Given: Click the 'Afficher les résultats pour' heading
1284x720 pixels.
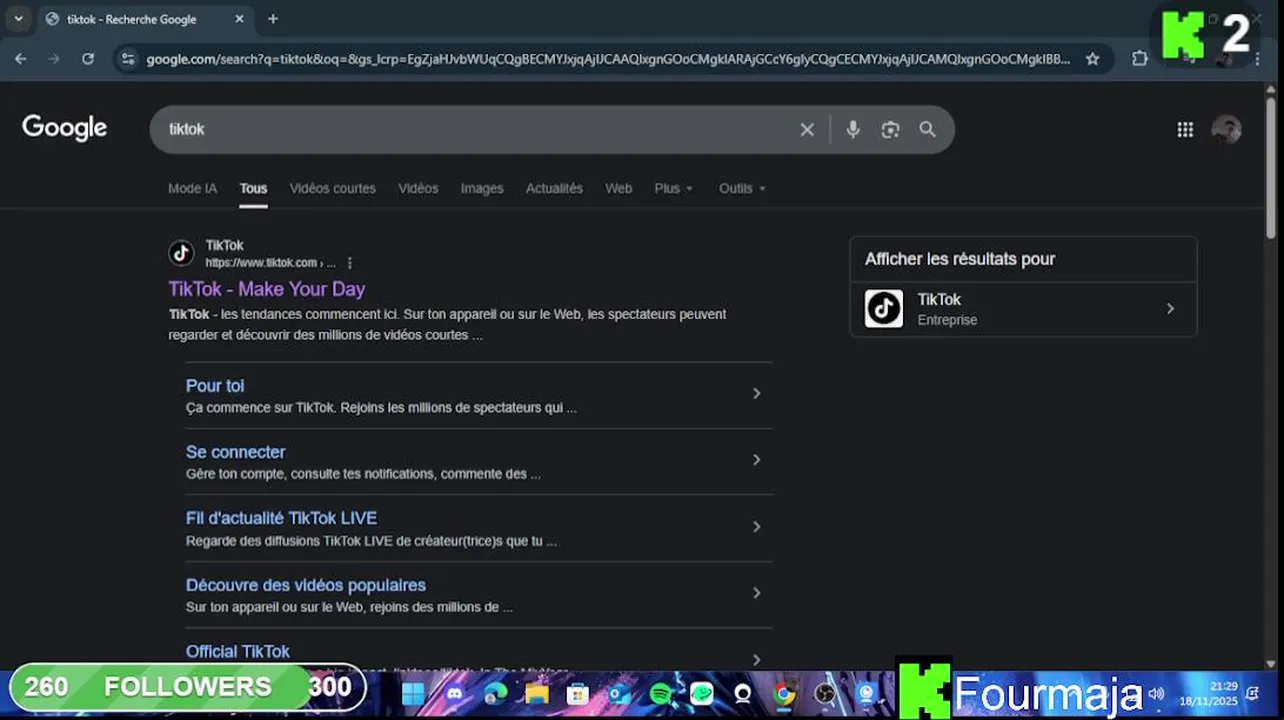Looking at the screenshot, I should (960, 259).
